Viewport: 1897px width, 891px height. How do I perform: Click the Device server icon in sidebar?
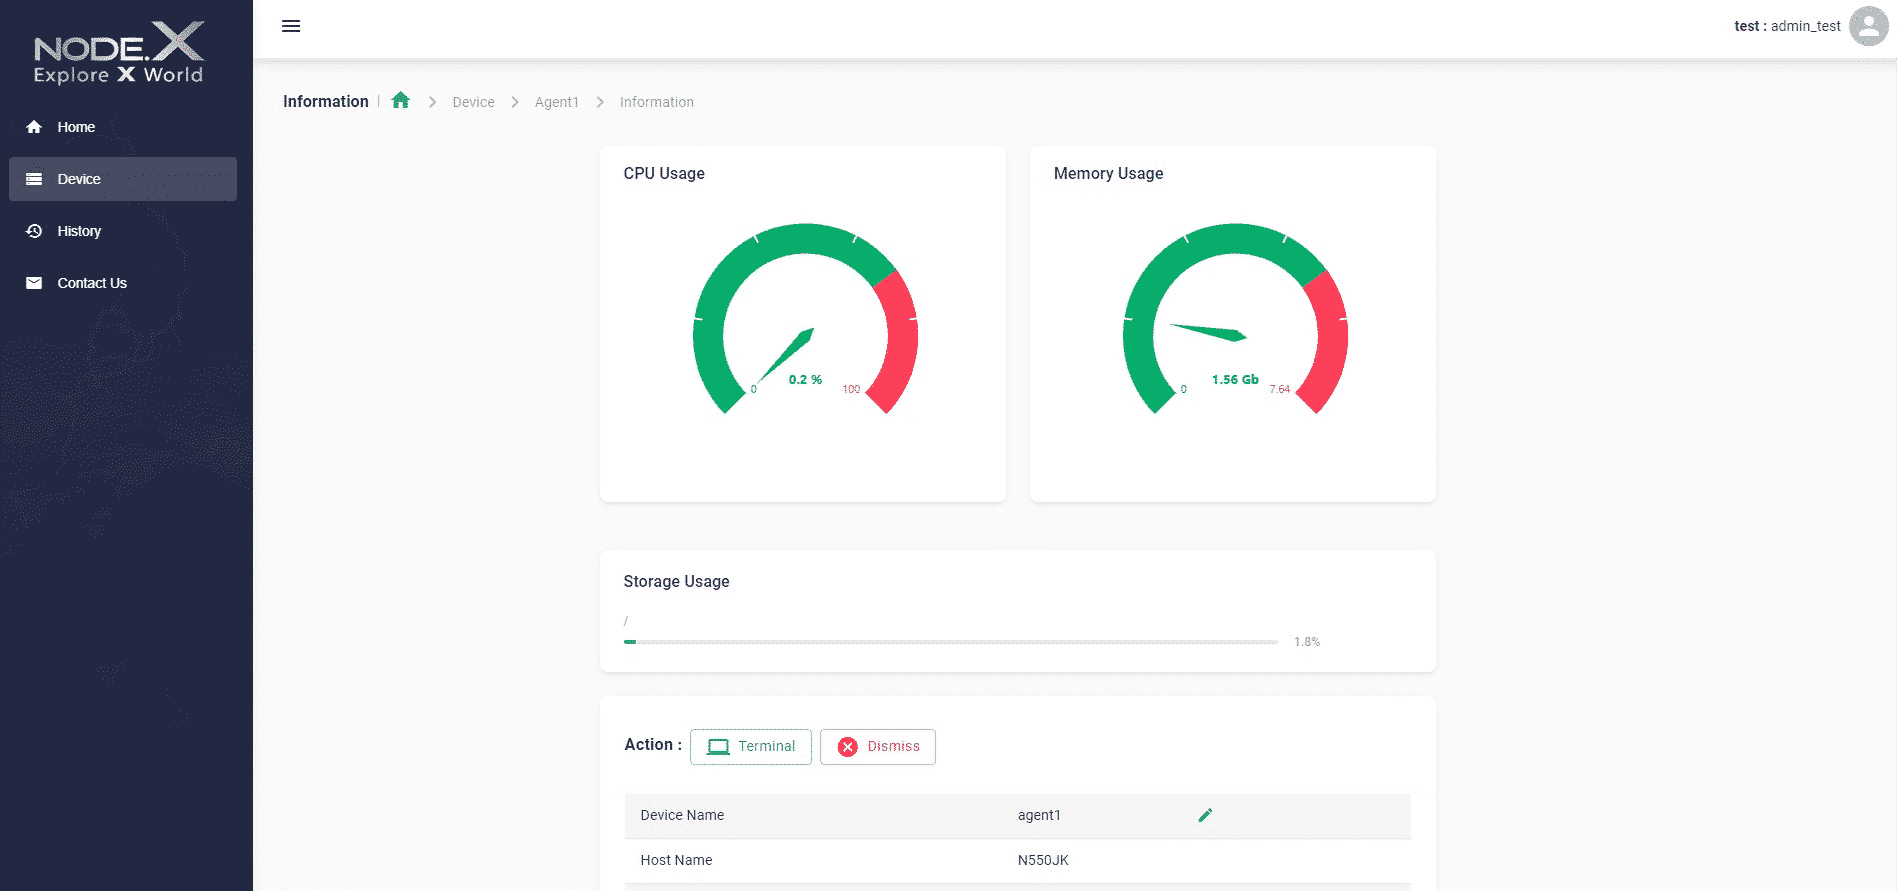tap(34, 179)
